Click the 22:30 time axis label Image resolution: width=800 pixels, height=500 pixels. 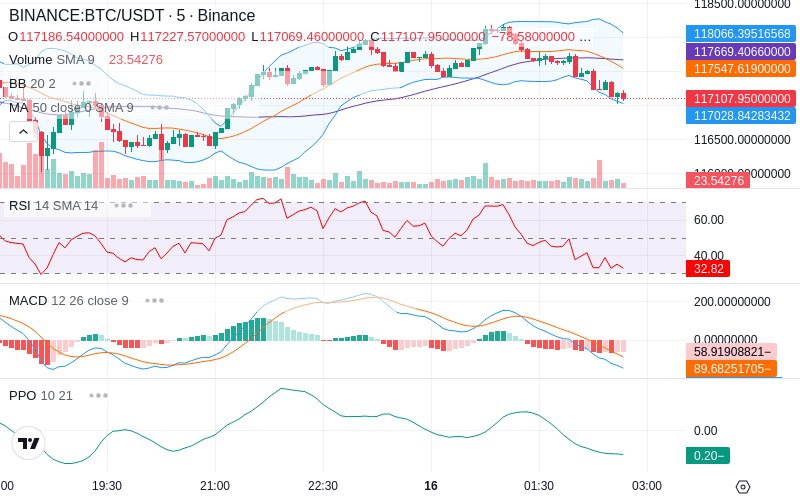coord(323,486)
